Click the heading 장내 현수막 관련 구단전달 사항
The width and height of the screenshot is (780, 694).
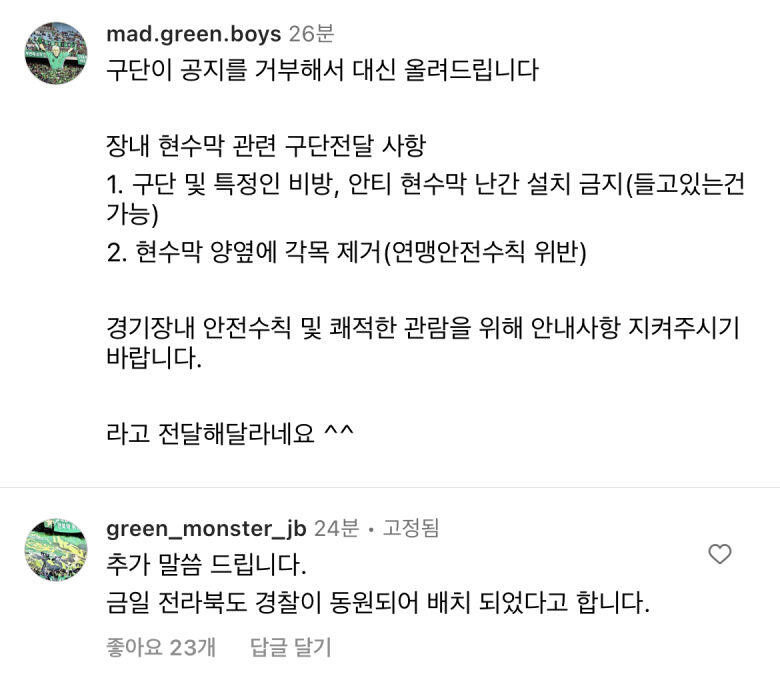[x=266, y=146]
